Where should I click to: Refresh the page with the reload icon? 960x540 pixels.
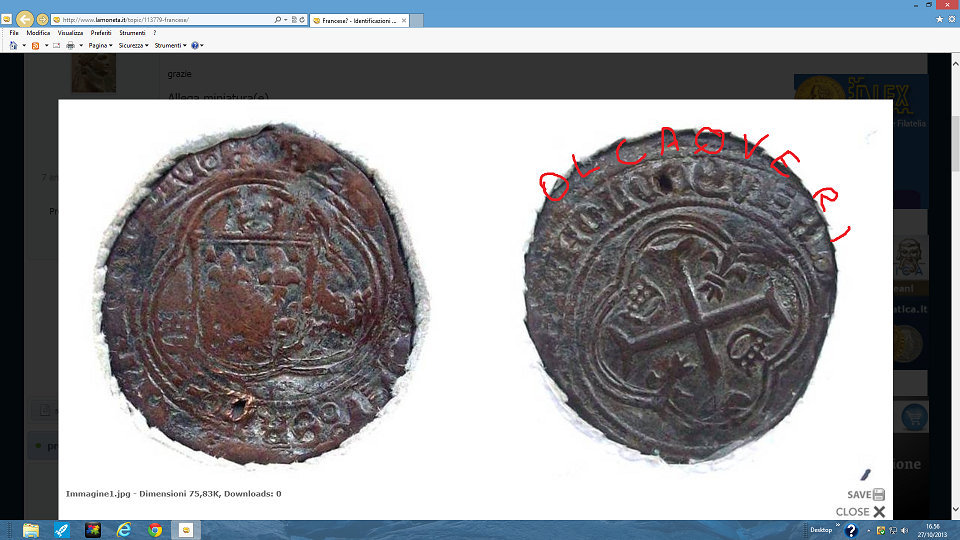pyautogui.click(x=302, y=20)
